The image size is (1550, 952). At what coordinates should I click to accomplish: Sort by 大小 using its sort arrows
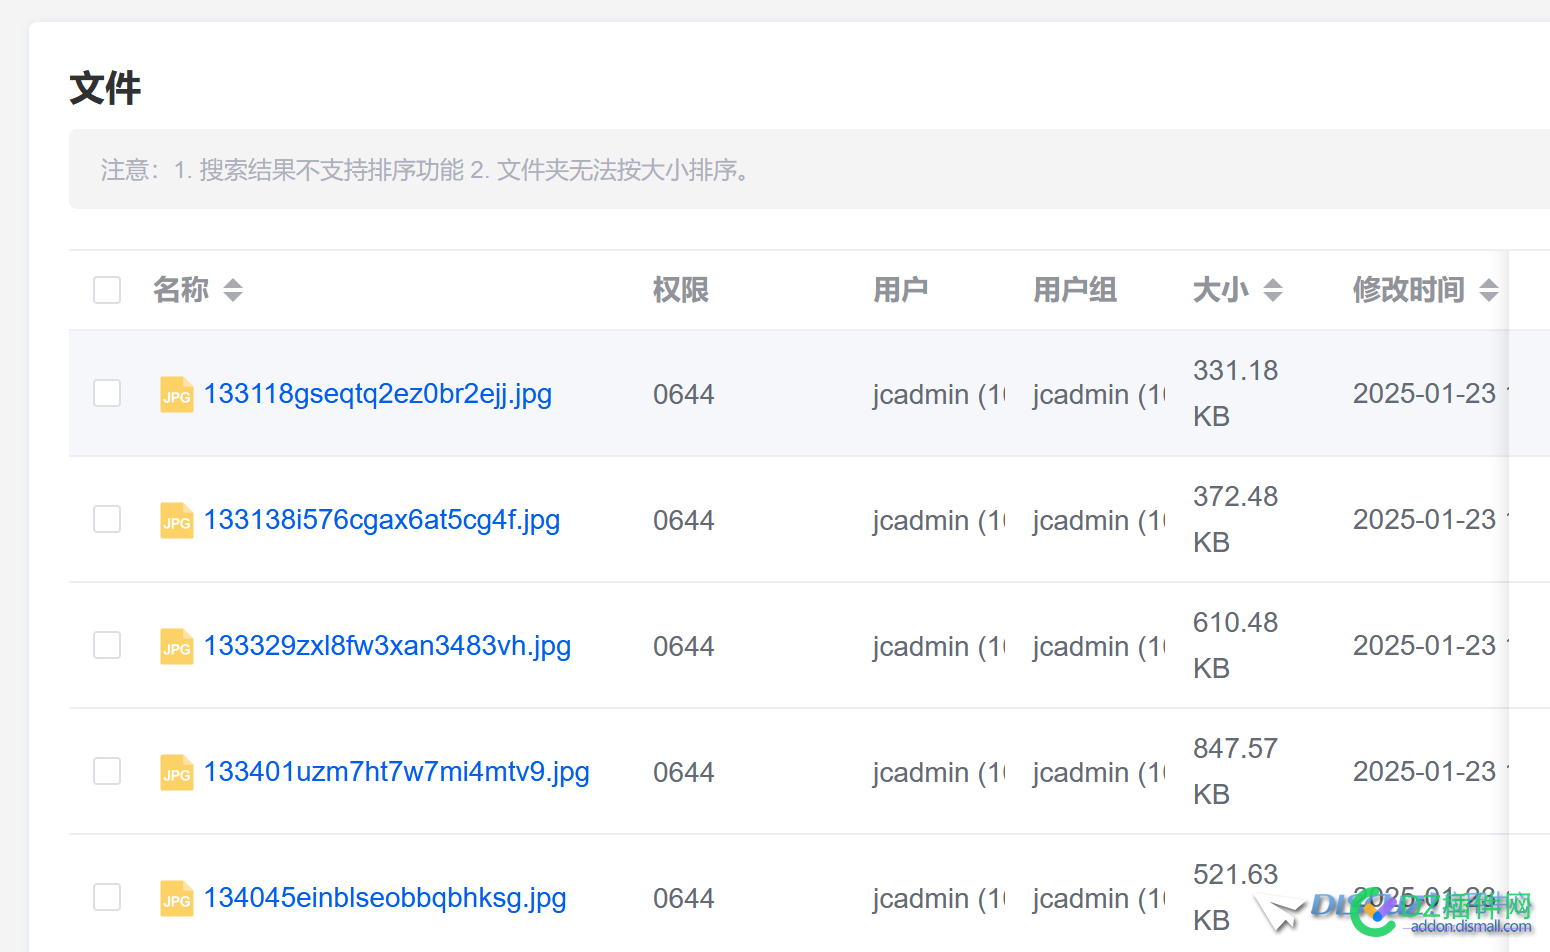point(1273,290)
